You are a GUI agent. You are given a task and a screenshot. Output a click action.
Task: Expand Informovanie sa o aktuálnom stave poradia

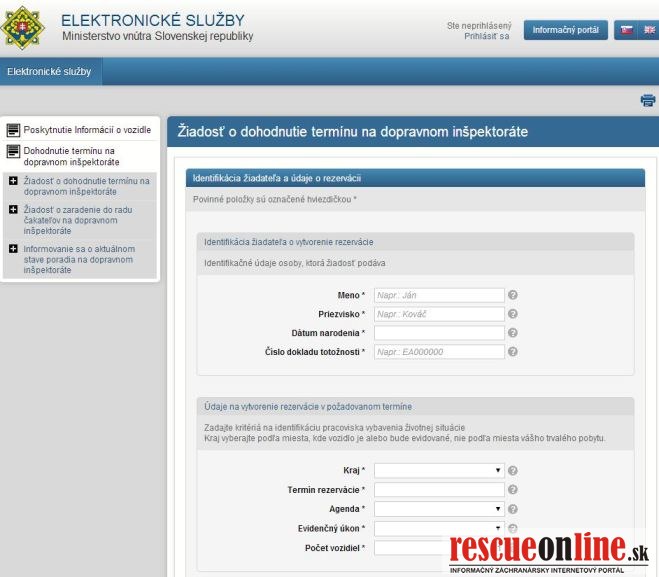(13, 248)
